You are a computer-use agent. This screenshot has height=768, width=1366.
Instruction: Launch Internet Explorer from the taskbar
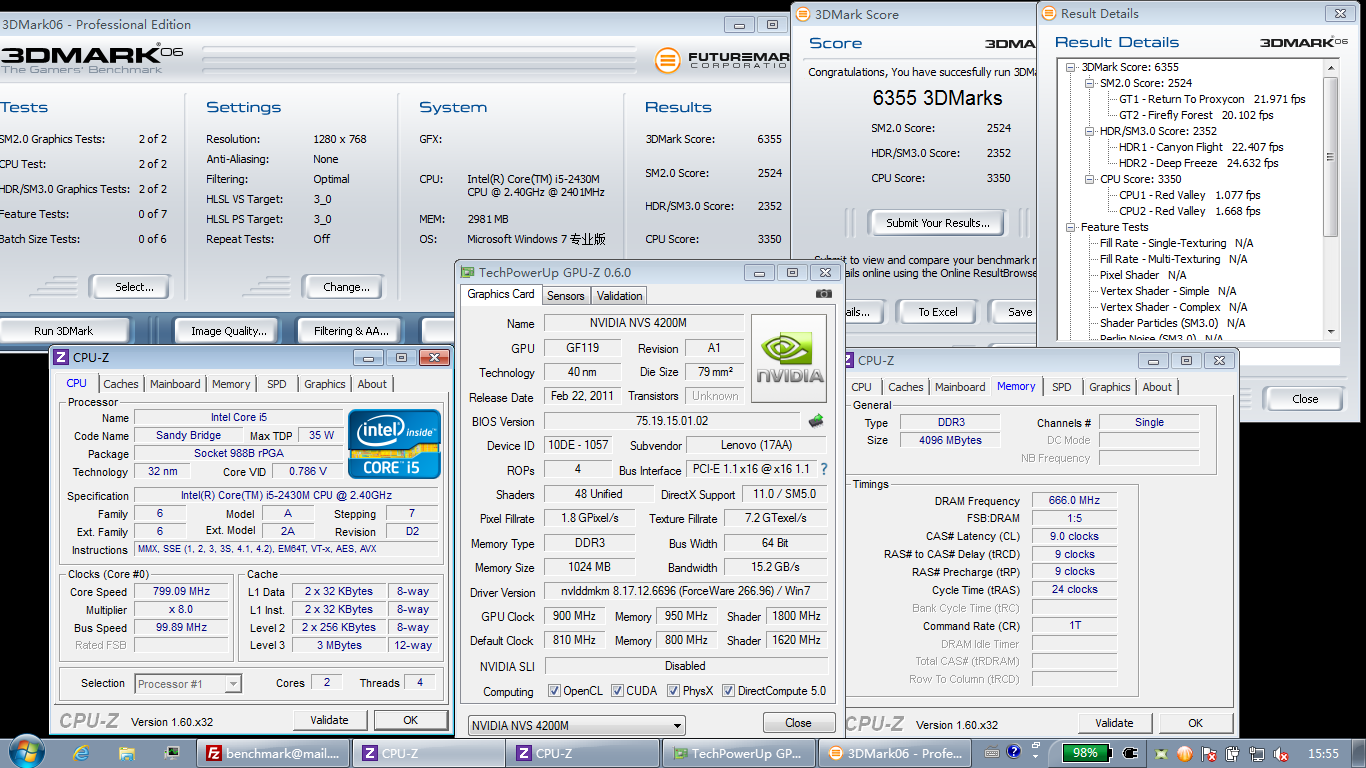coord(82,753)
